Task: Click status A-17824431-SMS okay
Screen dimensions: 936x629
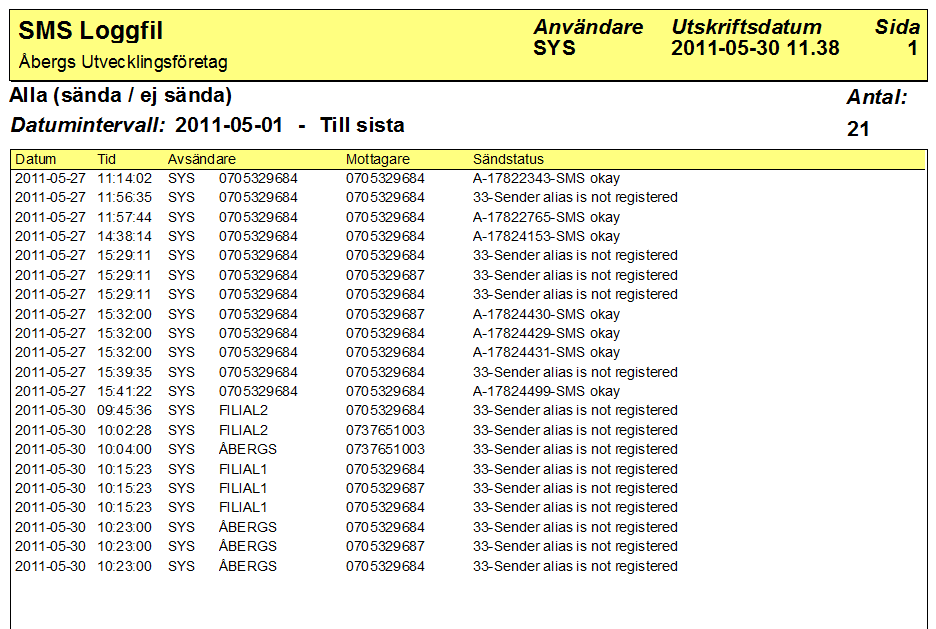Action: click(x=546, y=352)
